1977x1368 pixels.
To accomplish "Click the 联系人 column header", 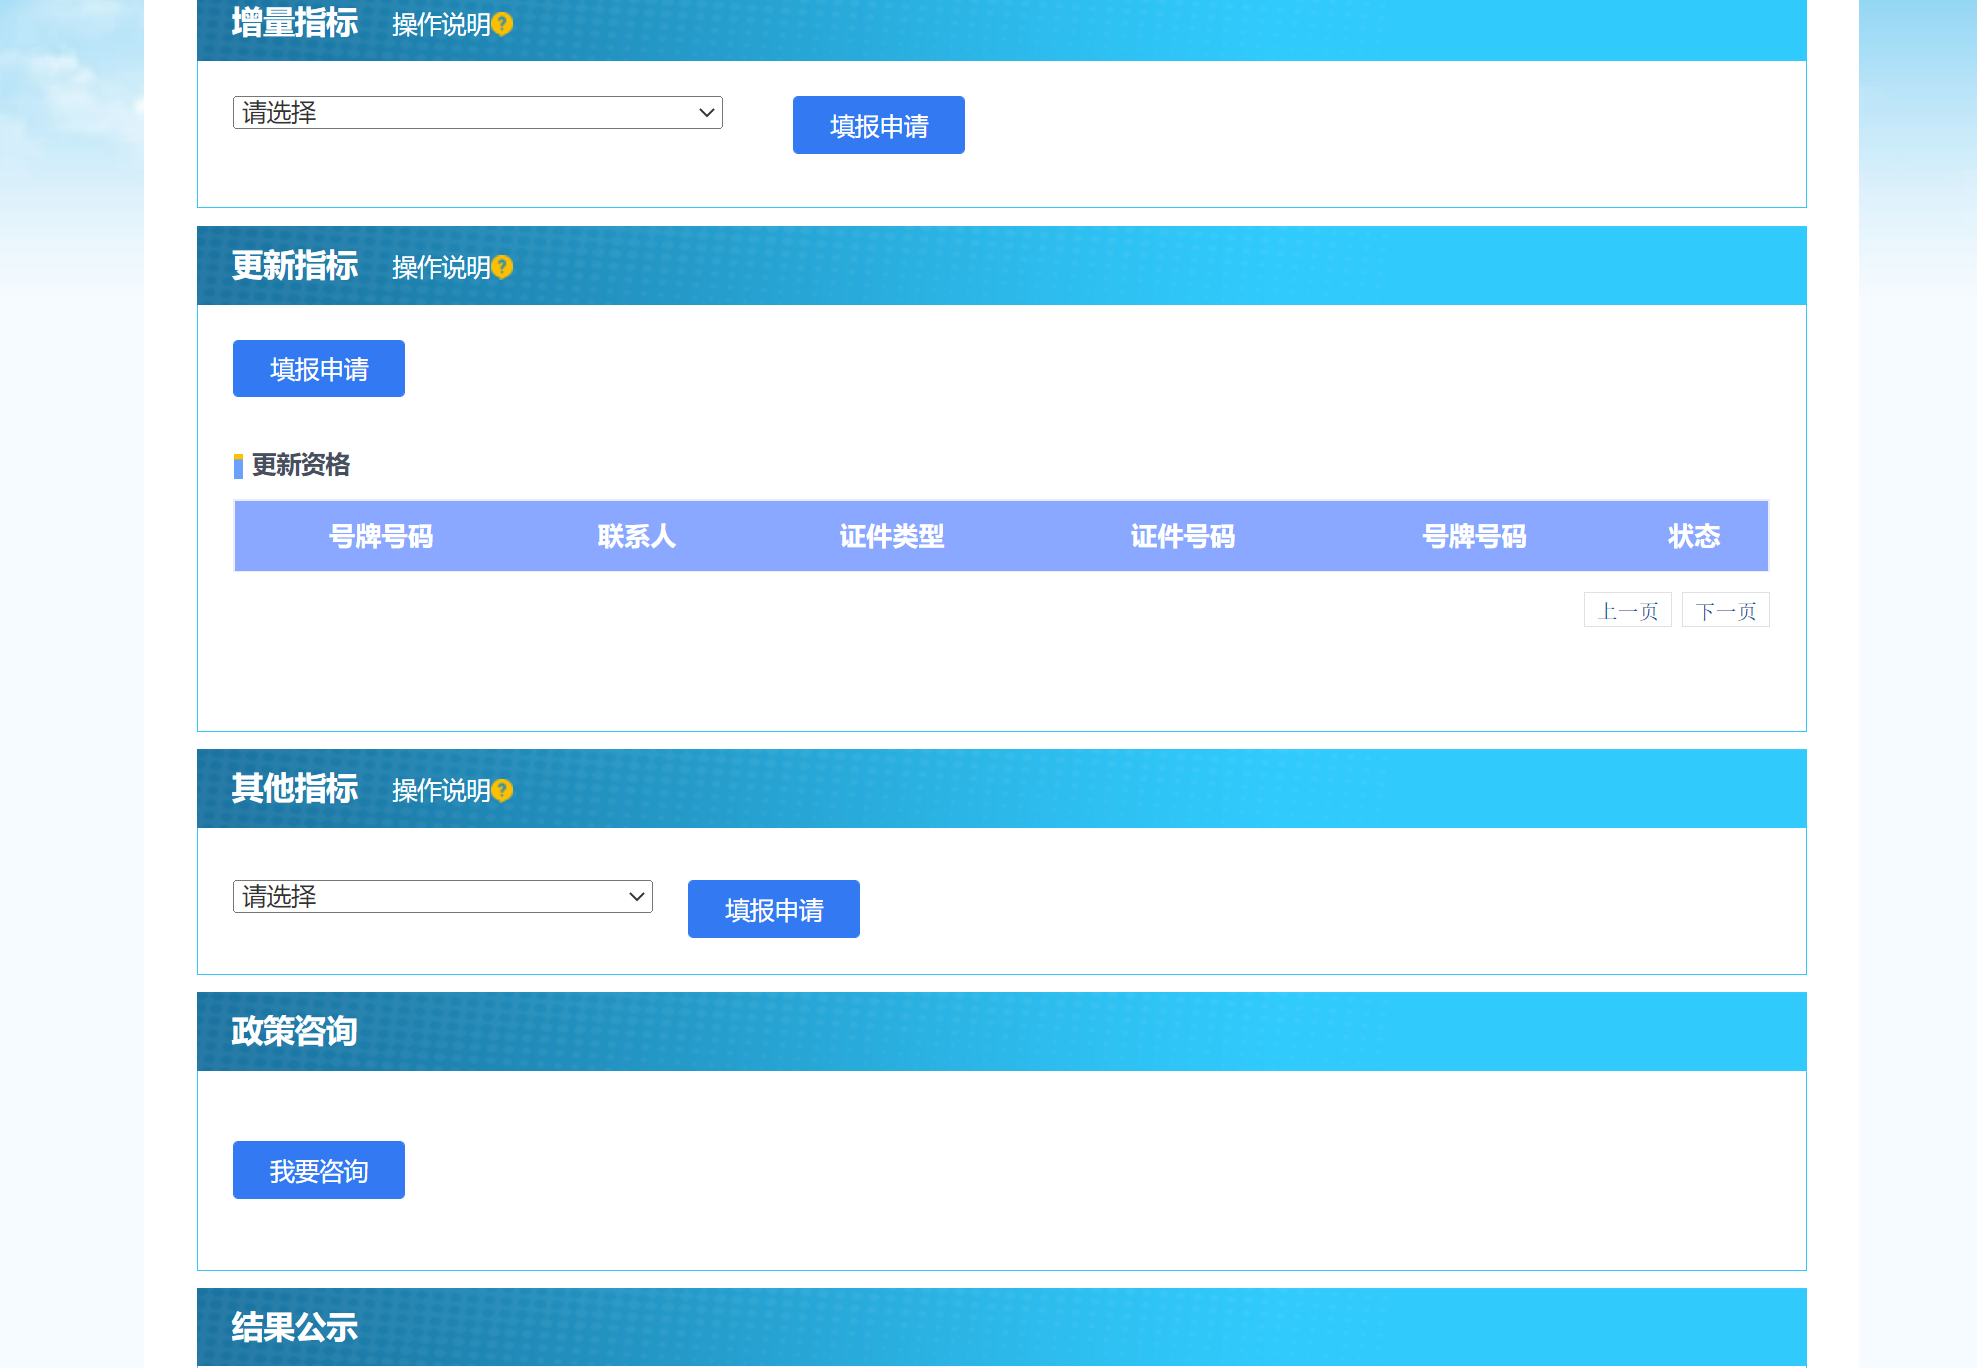I will pos(636,537).
